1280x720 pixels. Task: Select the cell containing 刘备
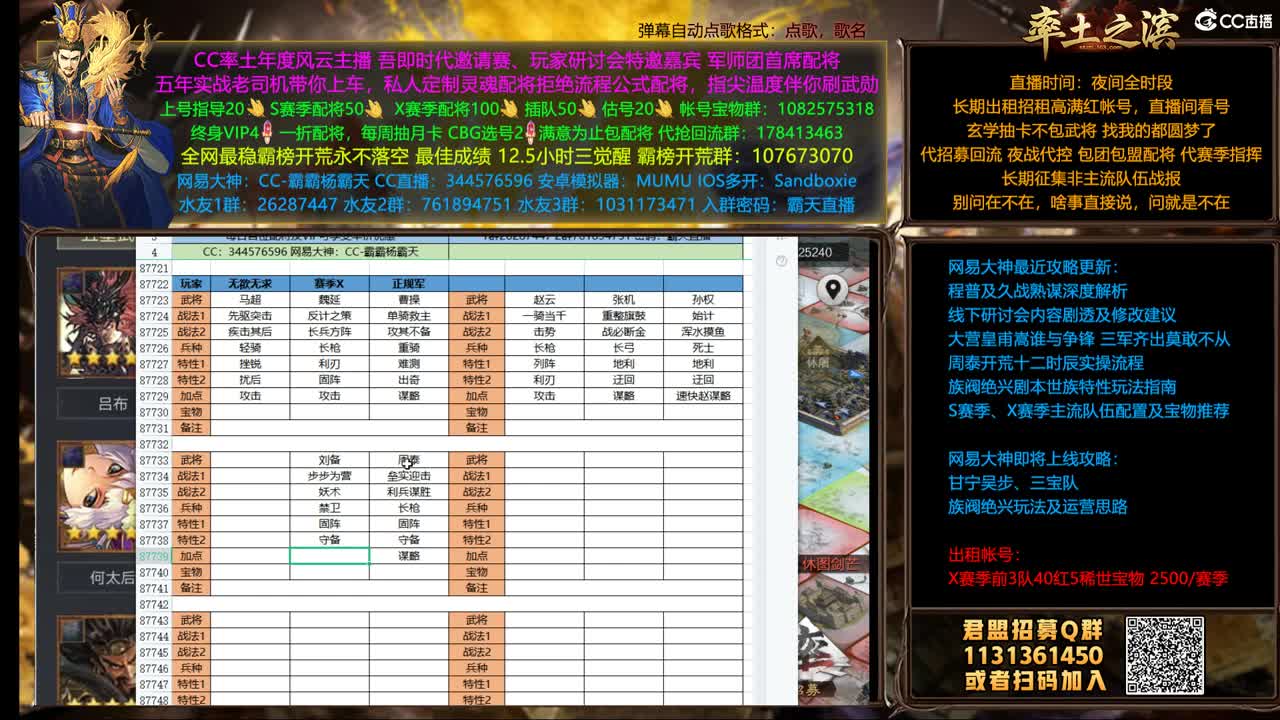tap(329, 460)
